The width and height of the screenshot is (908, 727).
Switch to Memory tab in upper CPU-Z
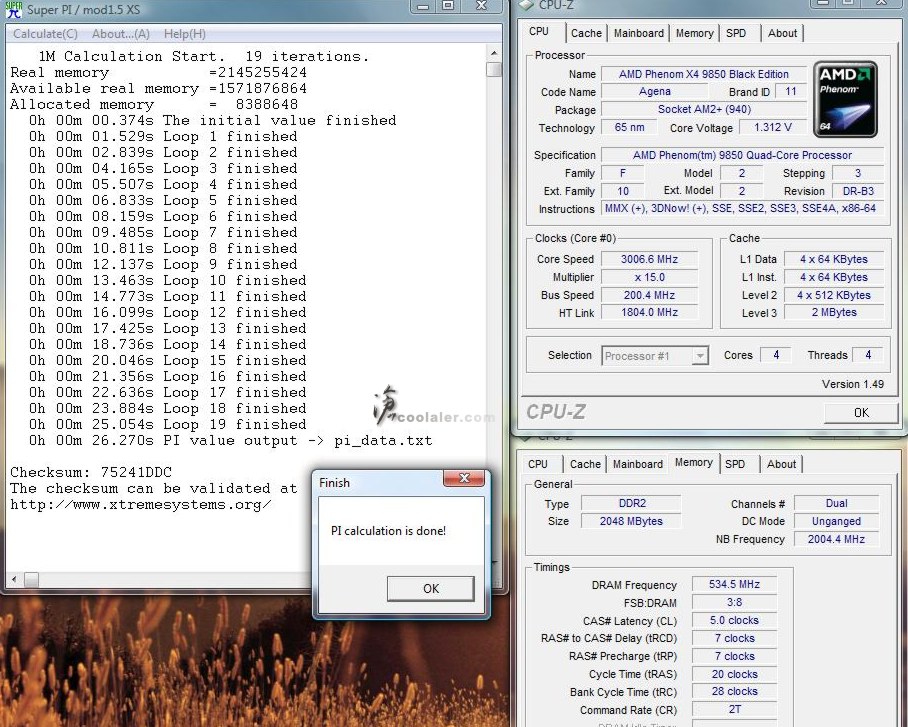(x=694, y=33)
